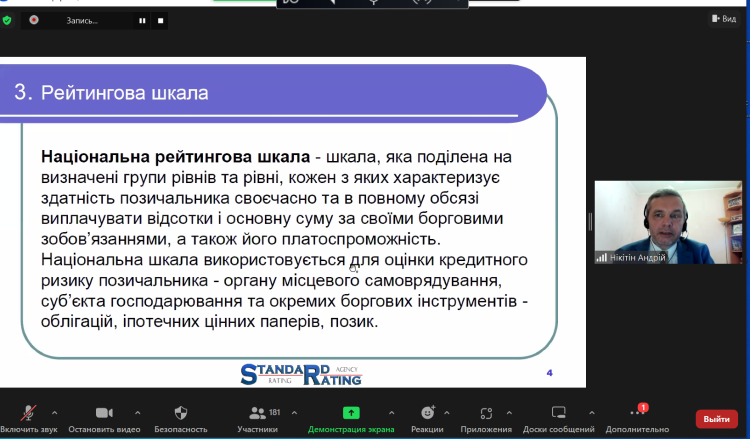Pause the recording in Запись indicator
750x439 pixels.
click(x=142, y=20)
